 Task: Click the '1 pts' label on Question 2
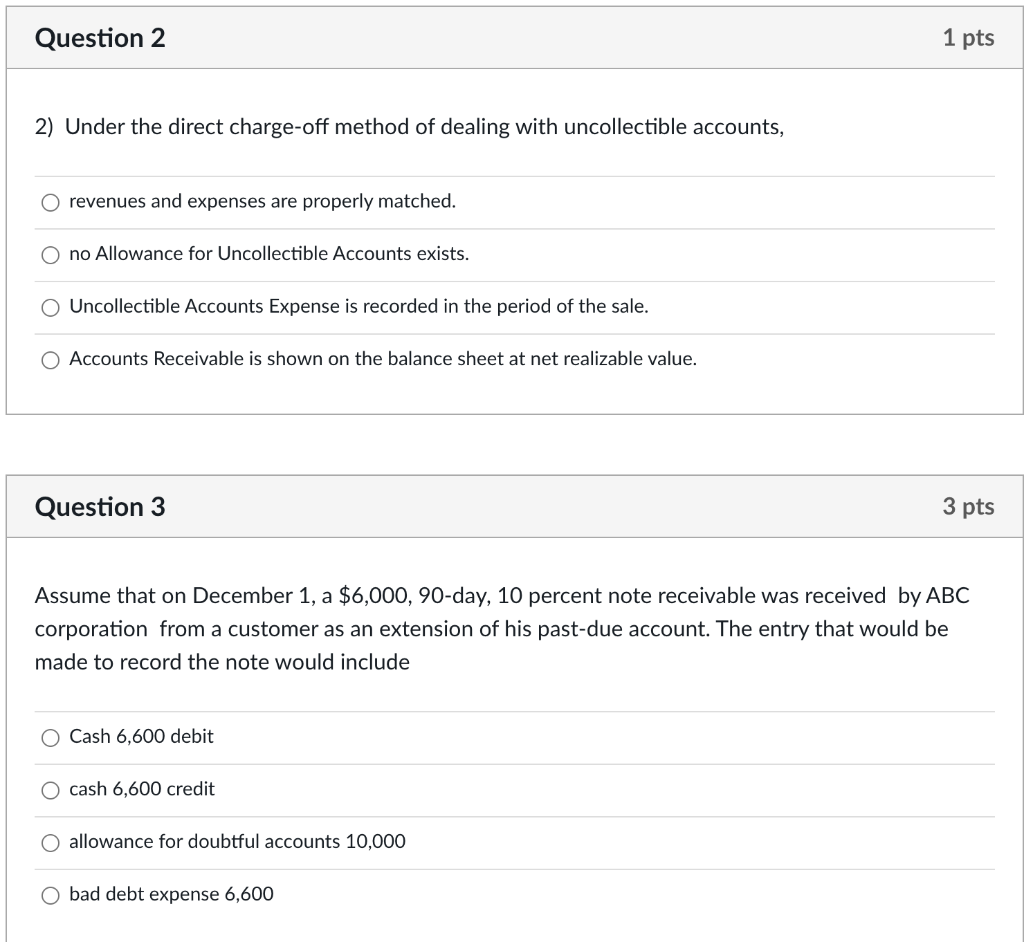click(x=967, y=37)
